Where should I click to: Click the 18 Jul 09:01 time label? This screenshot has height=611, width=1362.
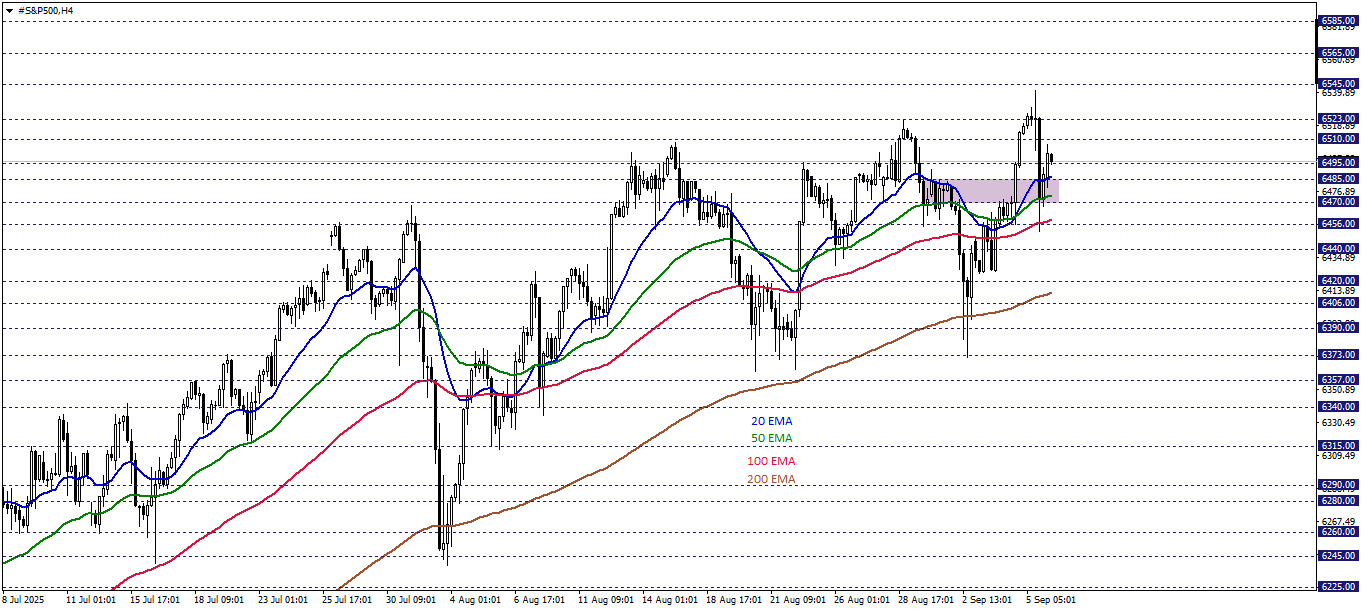pos(217,600)
